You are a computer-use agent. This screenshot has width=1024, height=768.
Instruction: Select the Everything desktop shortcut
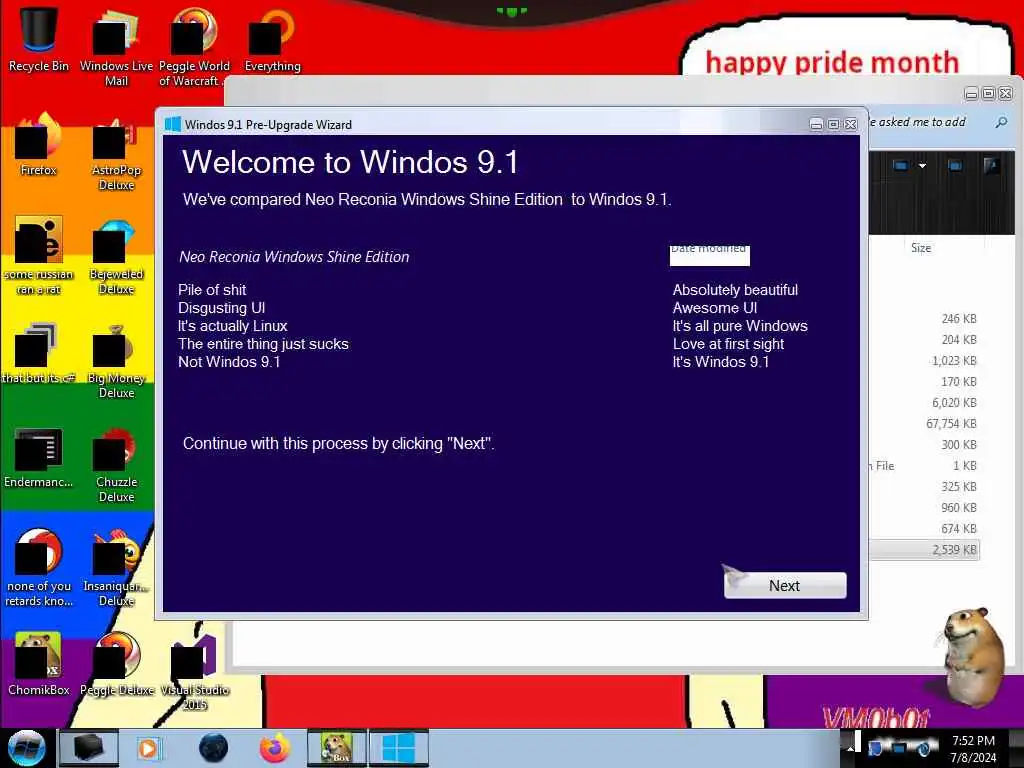[x=272, y=39]
